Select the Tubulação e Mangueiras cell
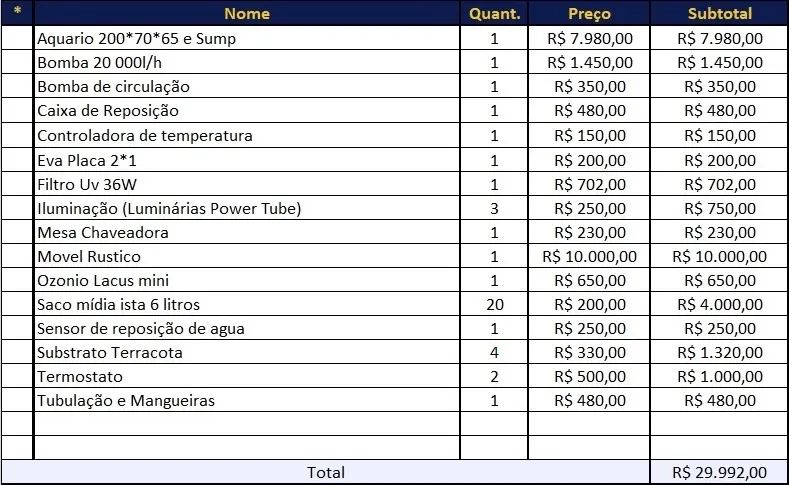Screen dimensions: 789x485 point(247,400)
